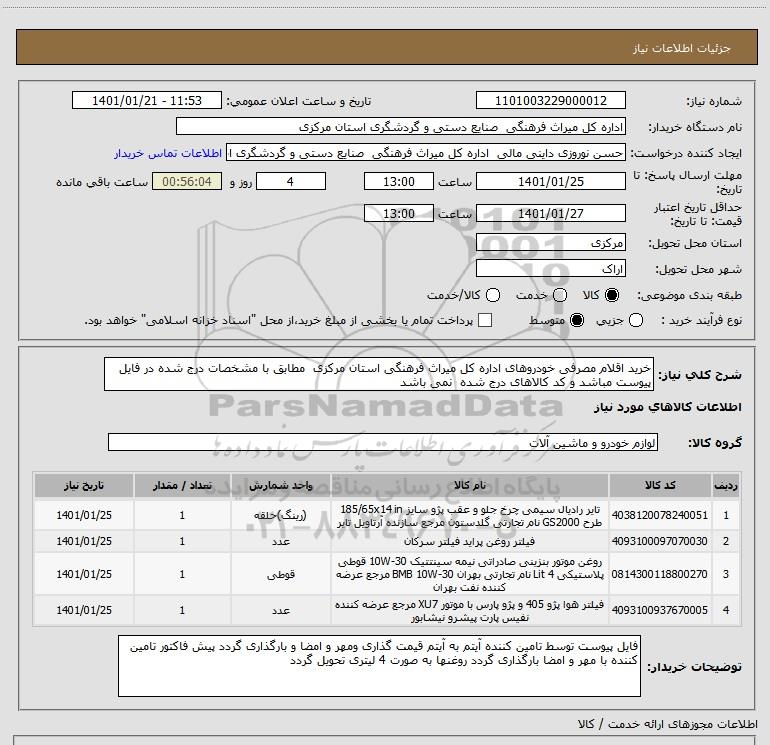
Task: Click the نام کالا column header
Action: tap(470, 485)
